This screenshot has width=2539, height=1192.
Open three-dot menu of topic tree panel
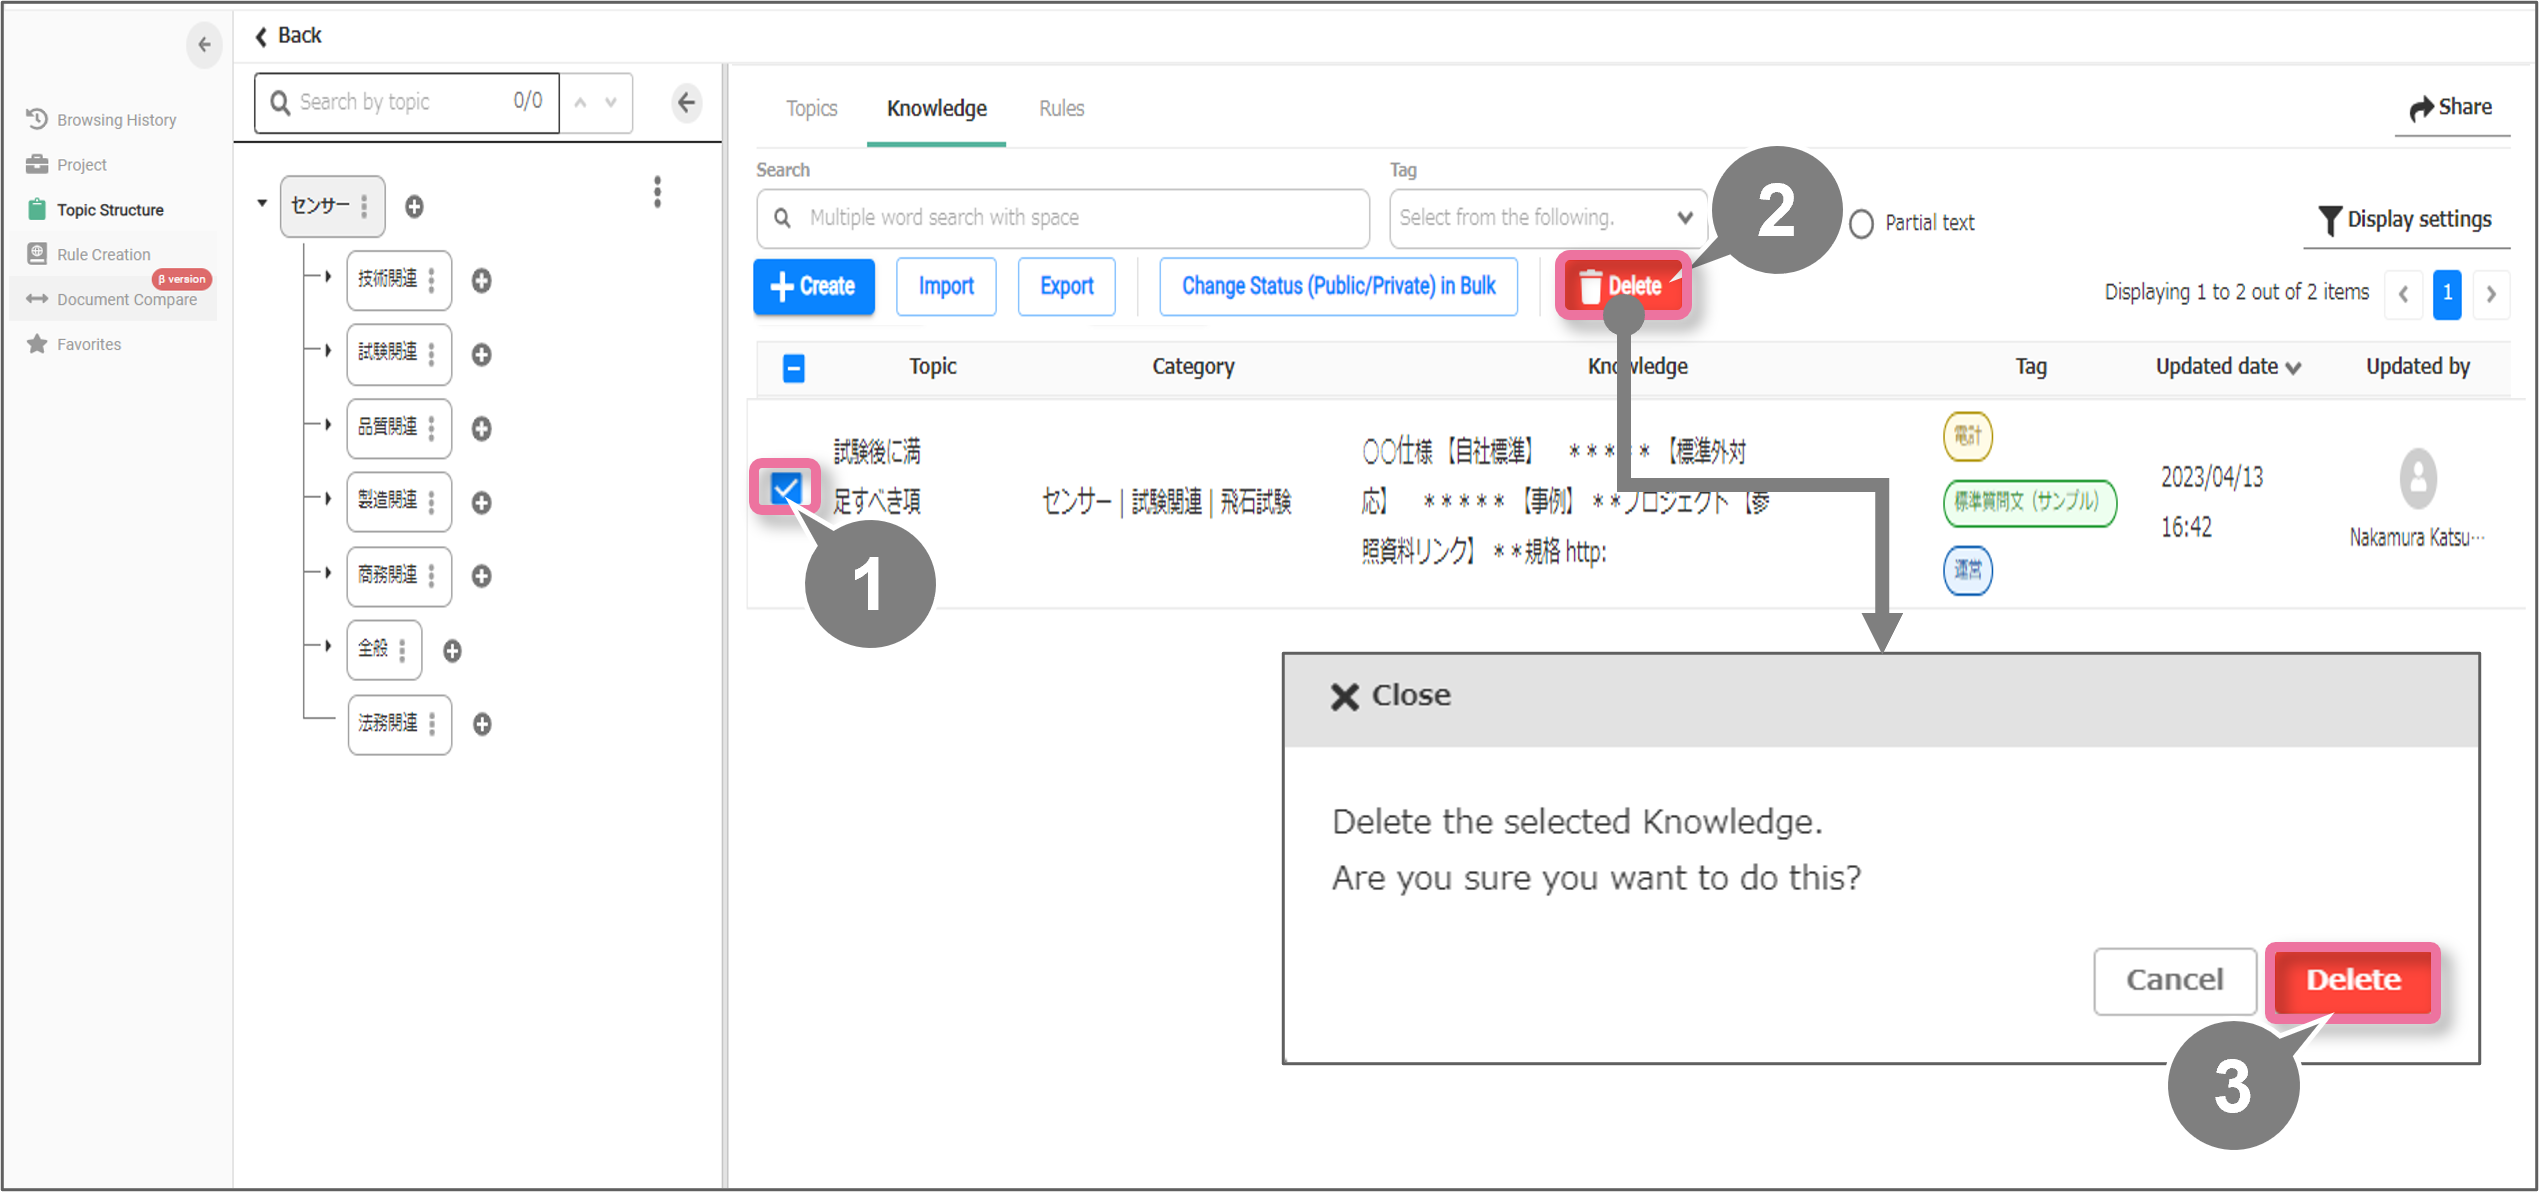(x=657, y=192)
